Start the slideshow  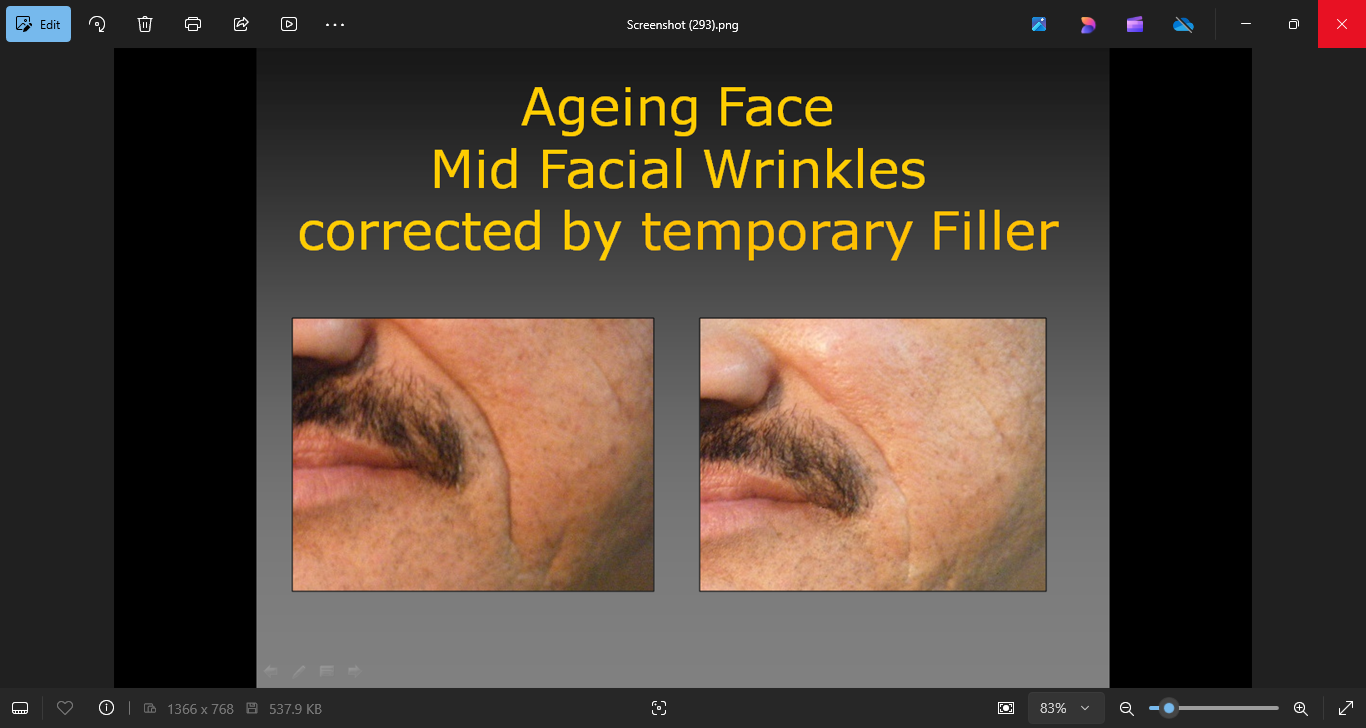coord(289,24)
